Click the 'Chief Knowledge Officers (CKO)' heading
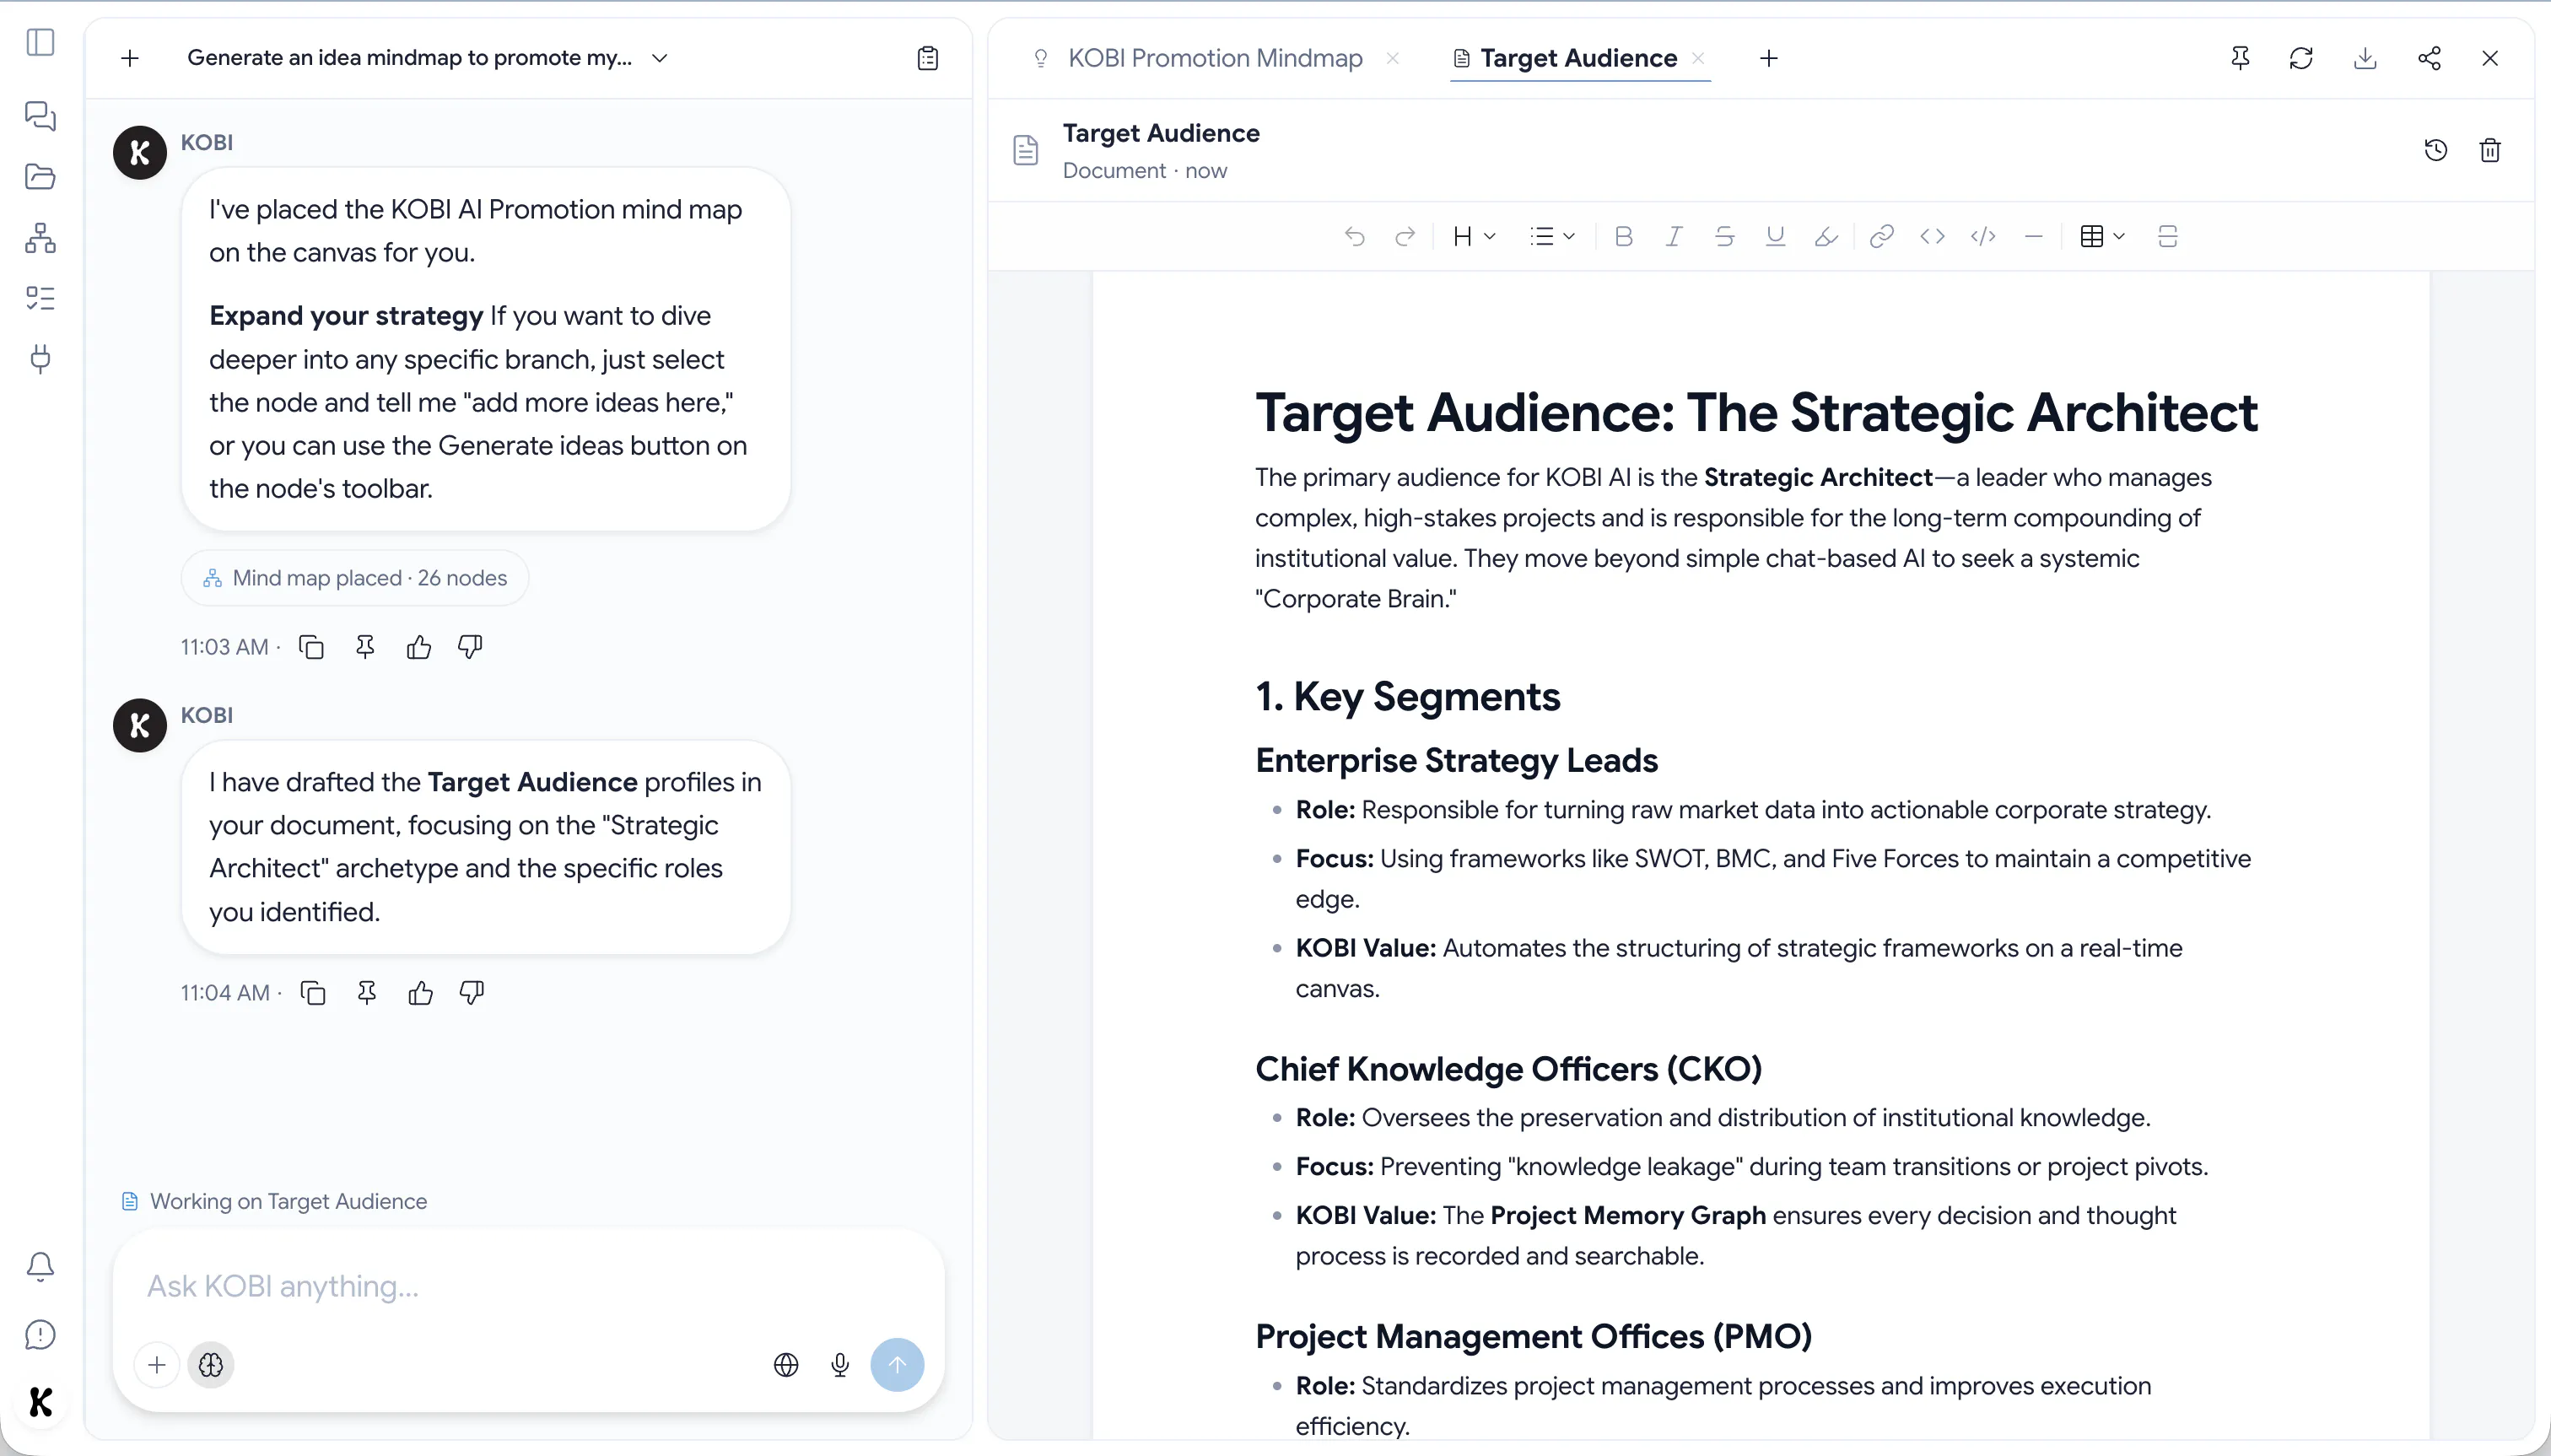The image size is (2551, 1456). coord(1508,1068)
